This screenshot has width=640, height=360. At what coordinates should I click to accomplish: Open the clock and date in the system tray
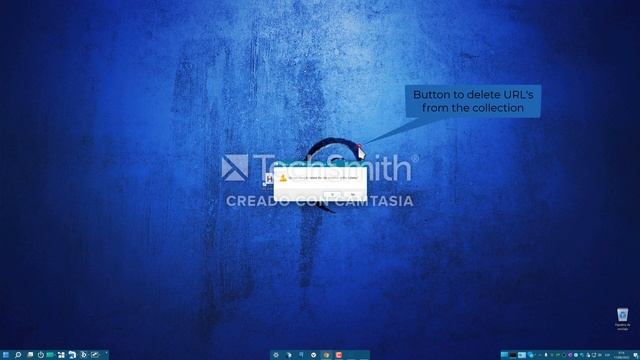coord(621,355)
